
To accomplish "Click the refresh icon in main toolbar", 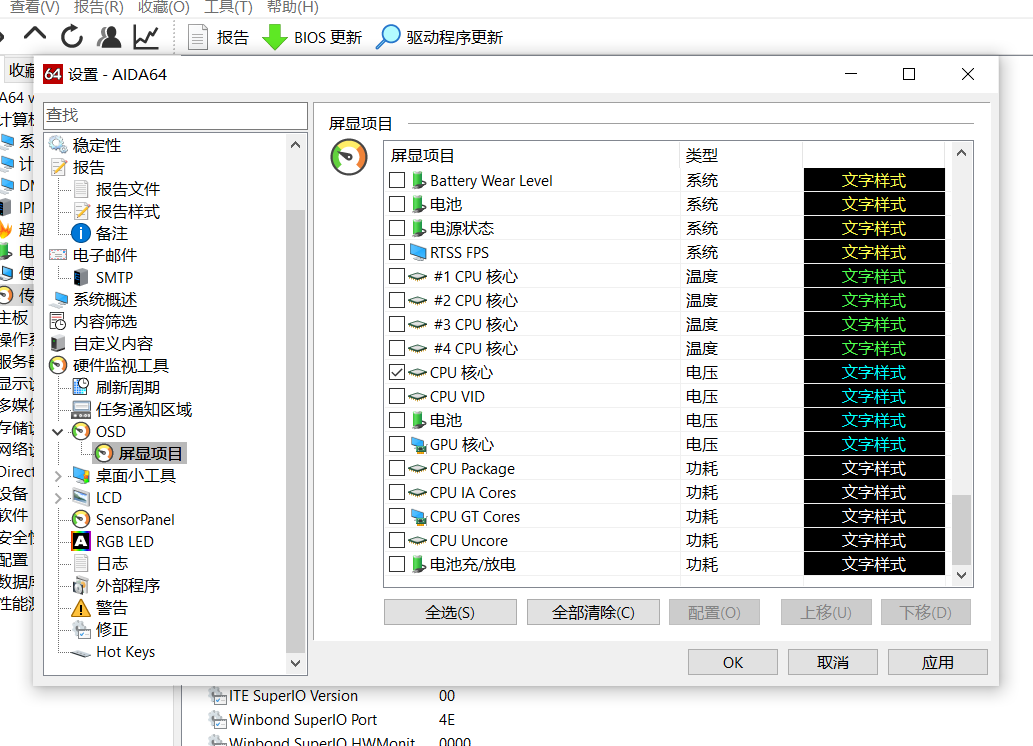I will pos(72,36).
